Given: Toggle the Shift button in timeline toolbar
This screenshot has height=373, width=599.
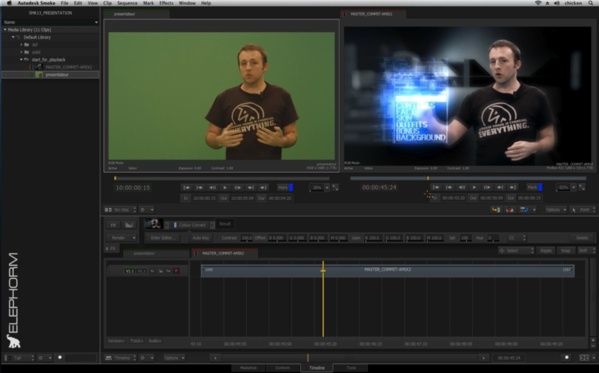Looking at the screenshot, I should pos(585,251).
